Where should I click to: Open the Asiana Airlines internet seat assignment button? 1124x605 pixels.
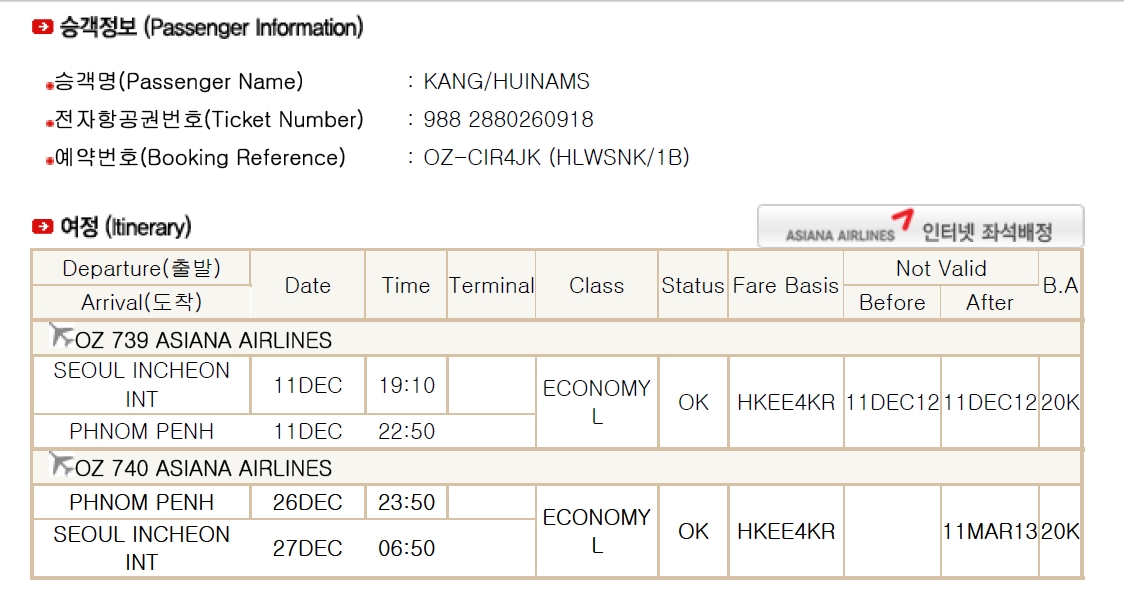coord(920,227)
